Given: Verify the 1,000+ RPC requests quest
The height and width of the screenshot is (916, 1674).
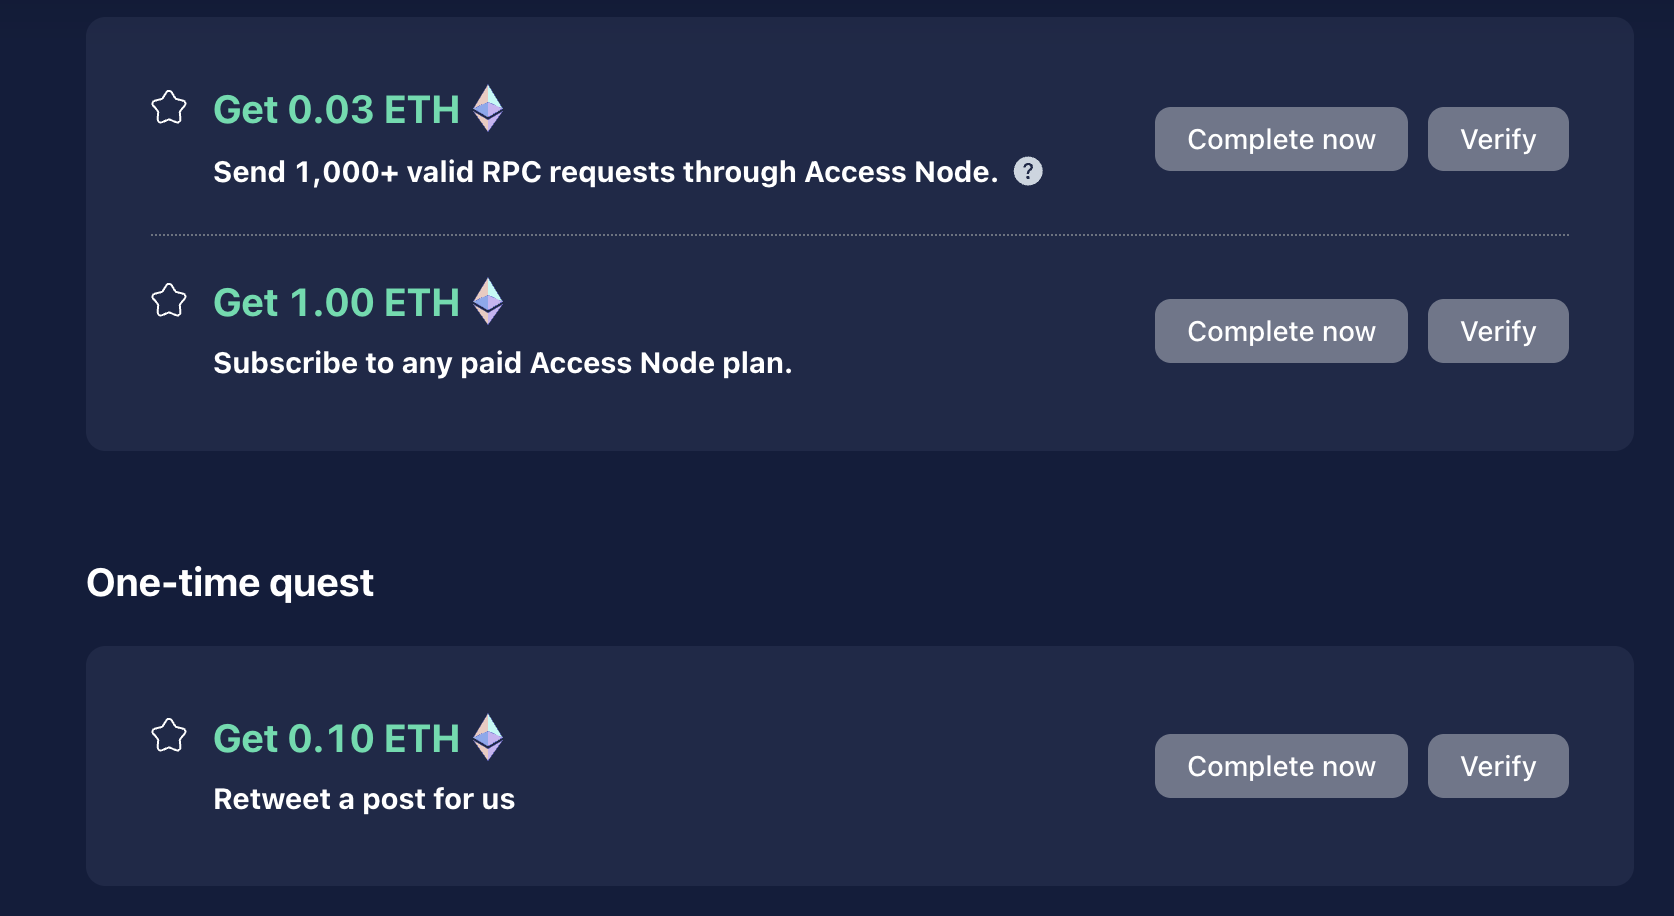Looking at the screenshot, I should 1498,139.
